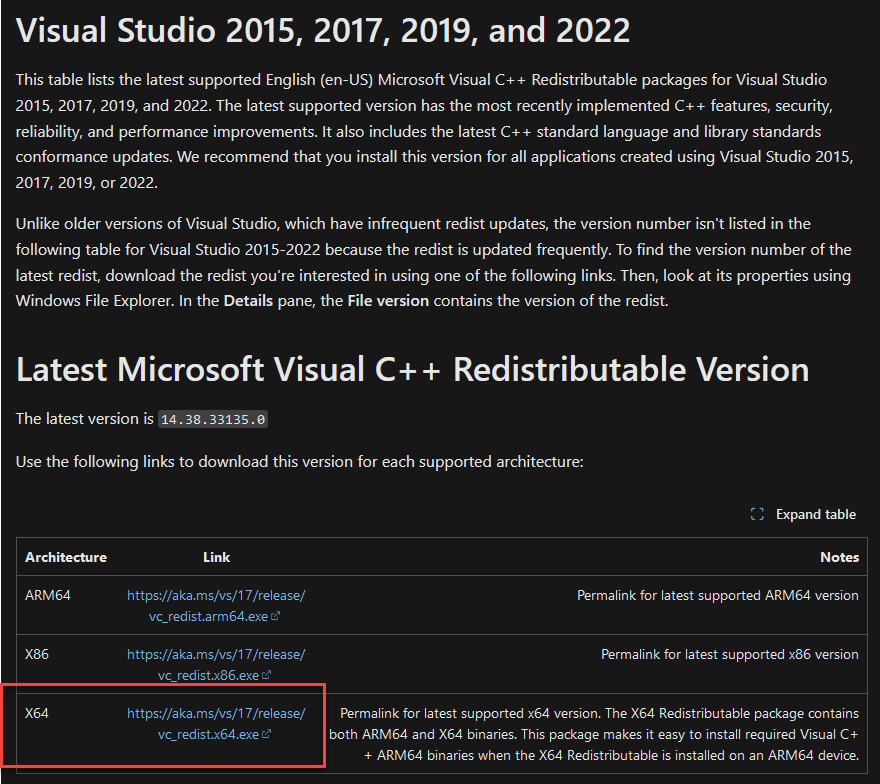Click the 'Visual Studio 2015, 2017, 2019, and 2022' heading

(323, 30)
